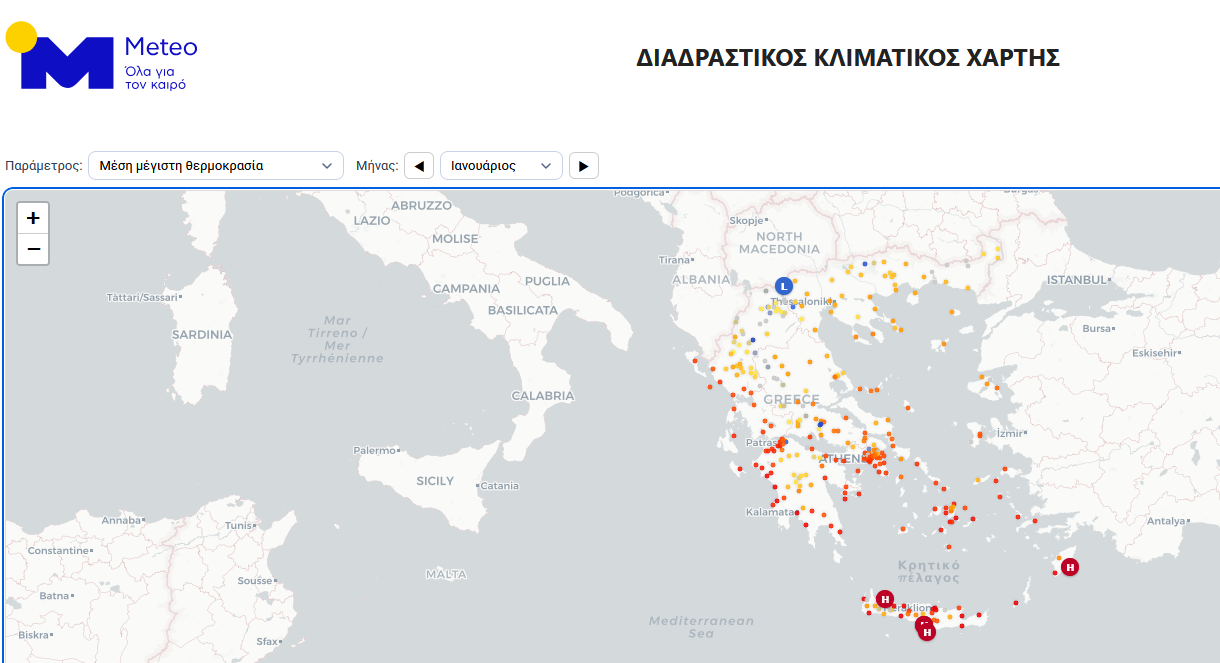Click the chevron on Μέση μέγιστη θερμοκρασία selector
The width and height of the screenshot is (1220, 663).
click(x=326, y=166)
